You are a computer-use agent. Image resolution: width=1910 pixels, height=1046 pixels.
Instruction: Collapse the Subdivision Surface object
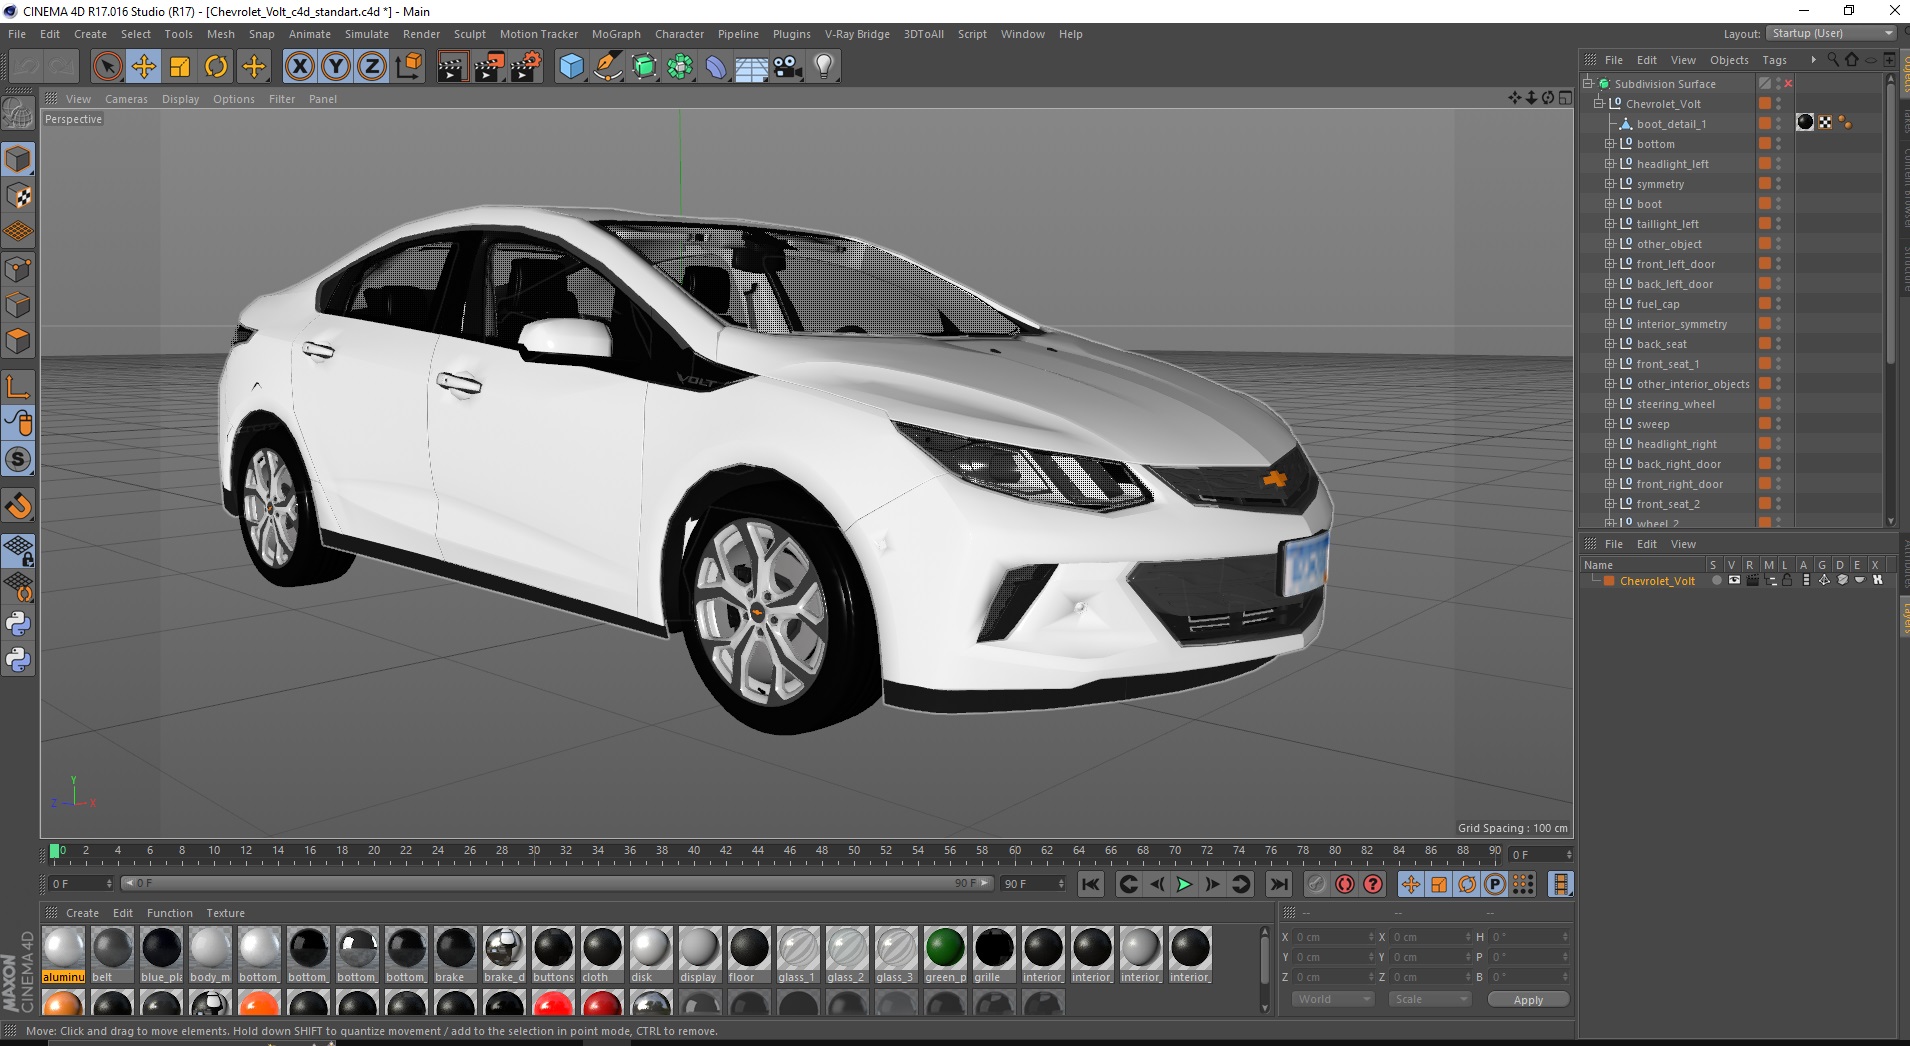[1588, 83]
